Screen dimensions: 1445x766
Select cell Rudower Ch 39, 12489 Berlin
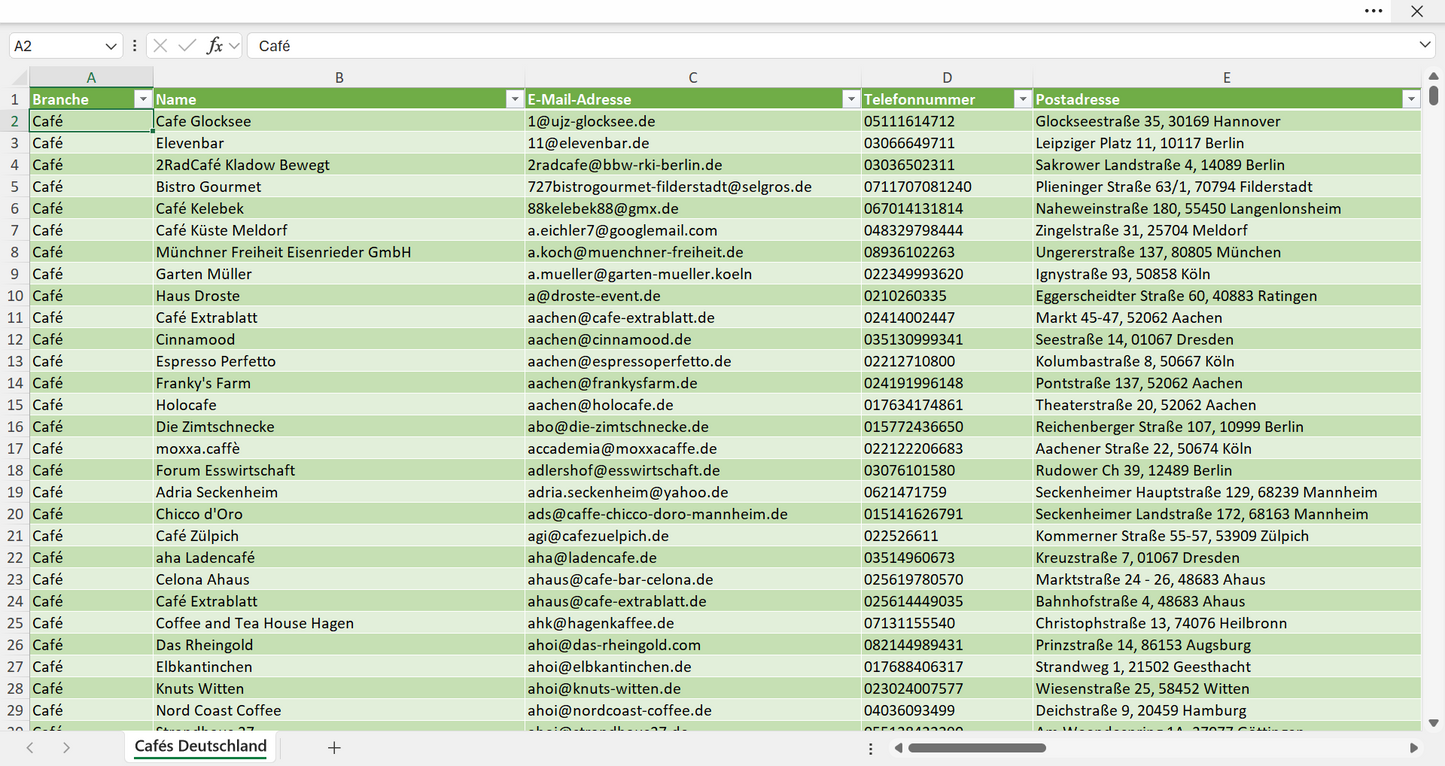(x=1227, y=471)
